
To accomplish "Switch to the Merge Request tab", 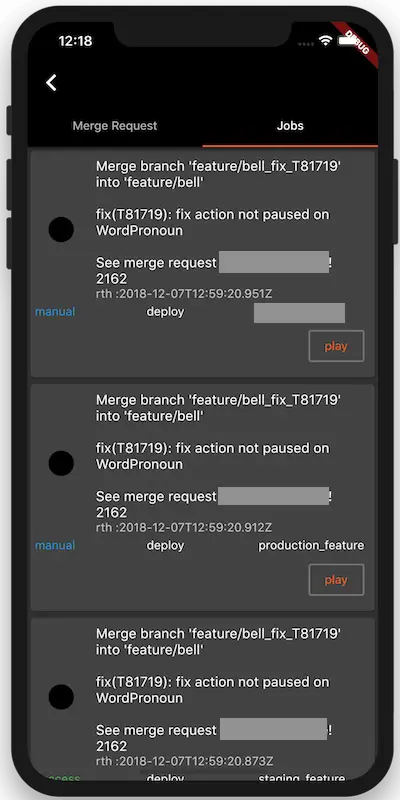I will coord(115,126).
